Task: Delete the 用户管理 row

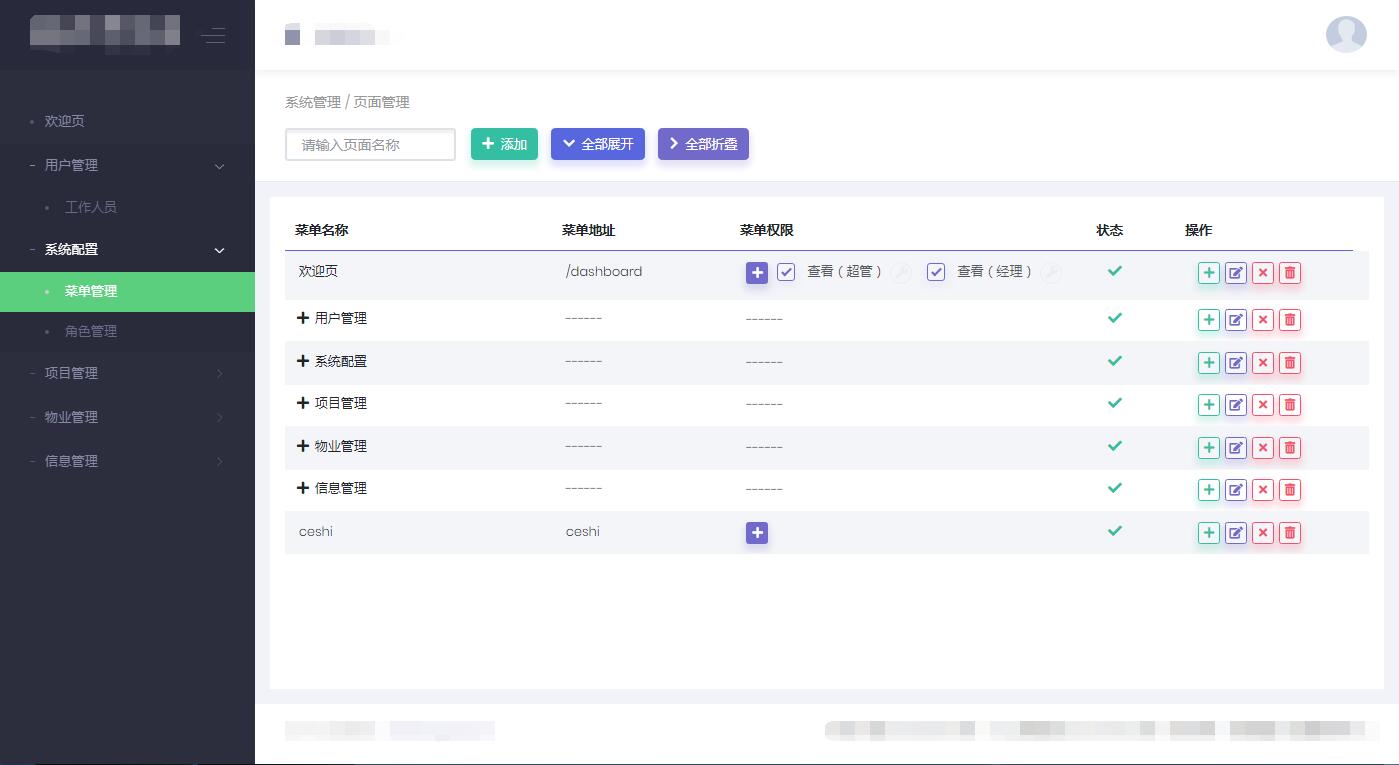Action: click(x=1290, y=320)
